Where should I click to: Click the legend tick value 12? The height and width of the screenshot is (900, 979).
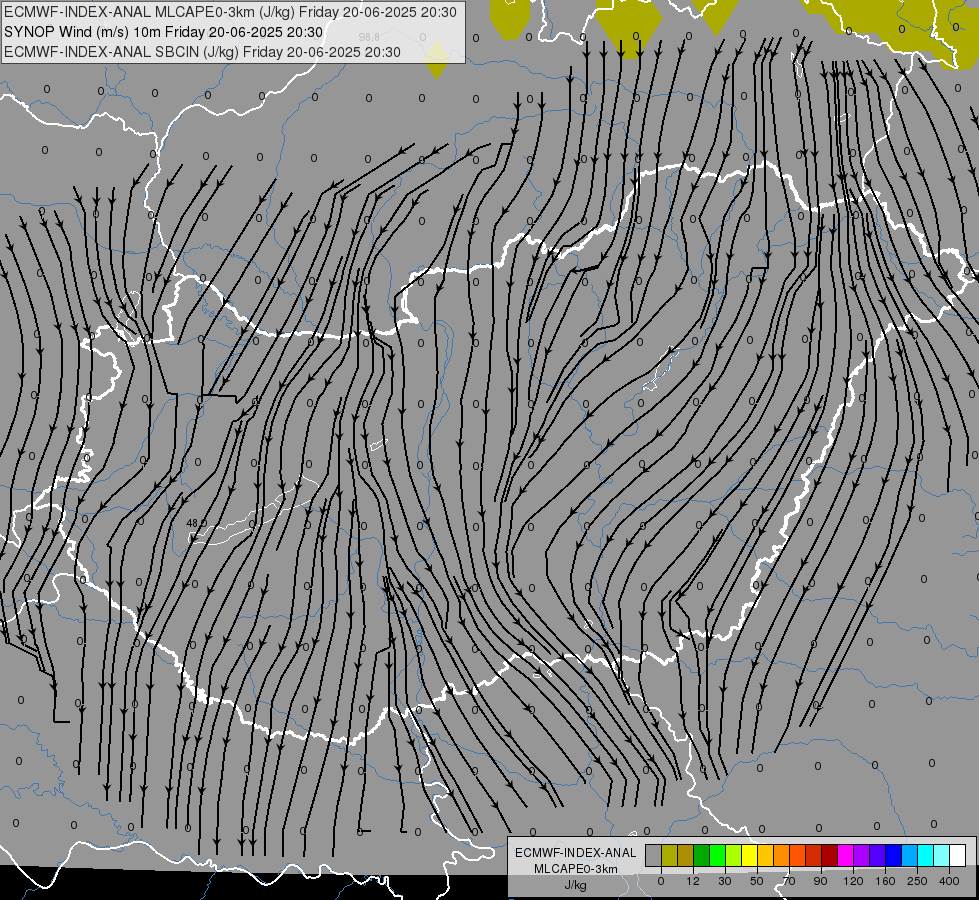[x=693, y=881]
